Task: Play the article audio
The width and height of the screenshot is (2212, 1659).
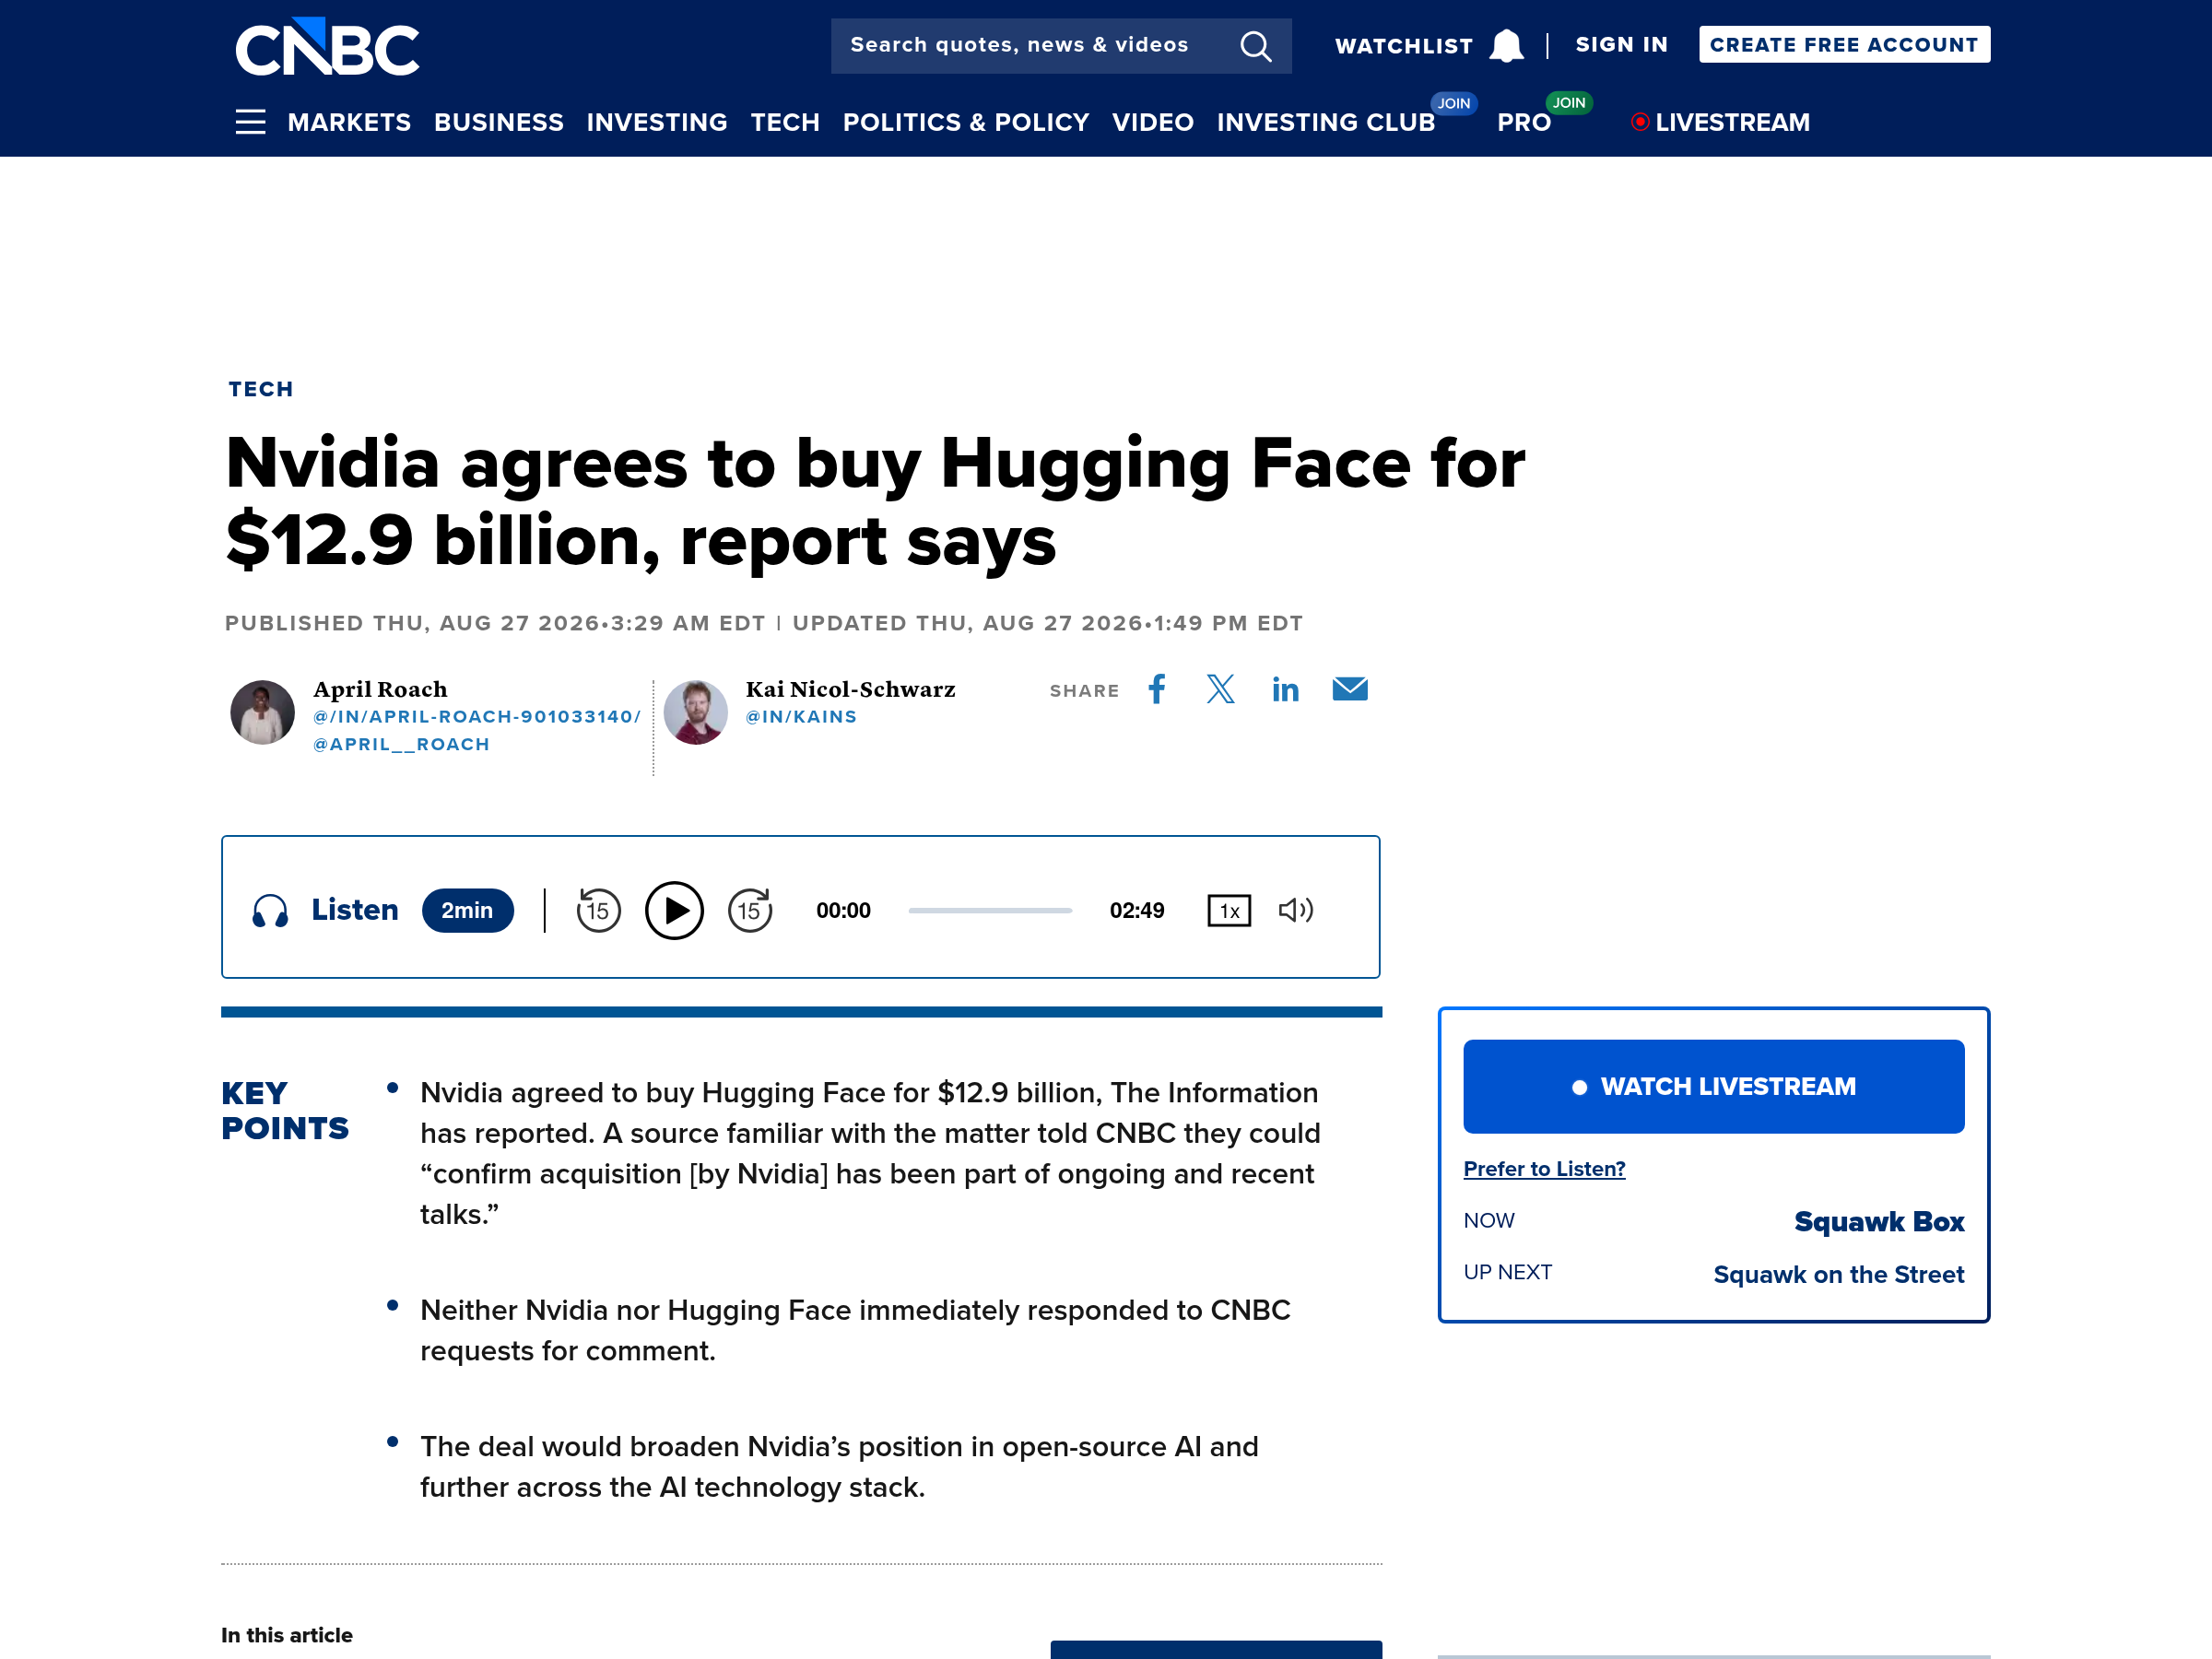Action: [x=674, y=910]
